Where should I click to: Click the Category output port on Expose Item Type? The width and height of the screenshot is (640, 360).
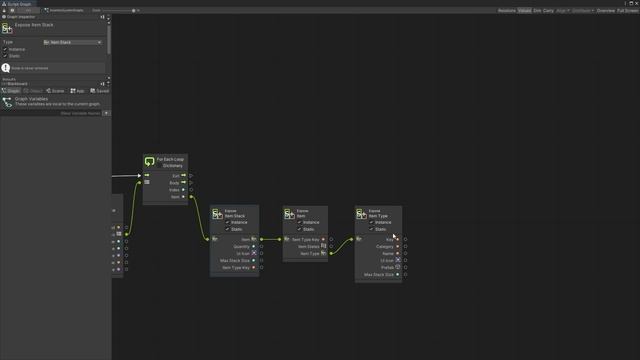tap(405, 247)
